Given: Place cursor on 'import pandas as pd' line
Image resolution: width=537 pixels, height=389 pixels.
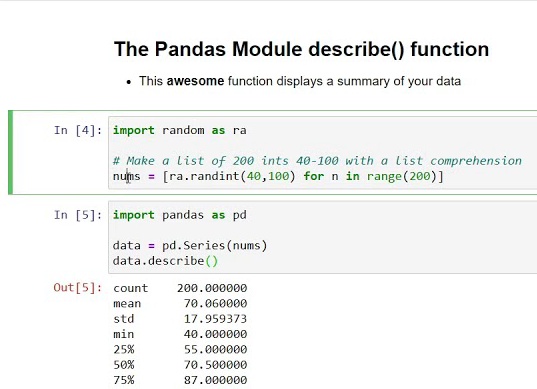Looking at the screenshot, I should coord(179,215).
